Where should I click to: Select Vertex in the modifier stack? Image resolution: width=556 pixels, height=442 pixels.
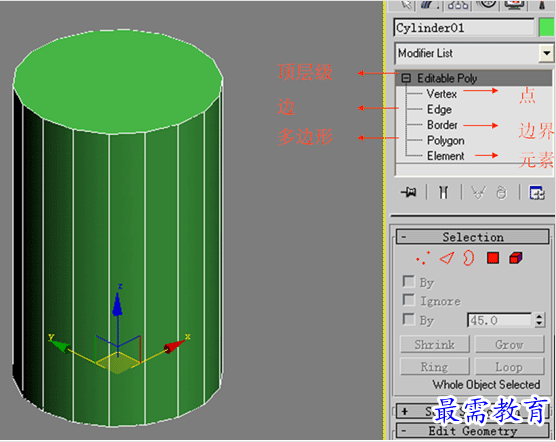click(441, 94)
